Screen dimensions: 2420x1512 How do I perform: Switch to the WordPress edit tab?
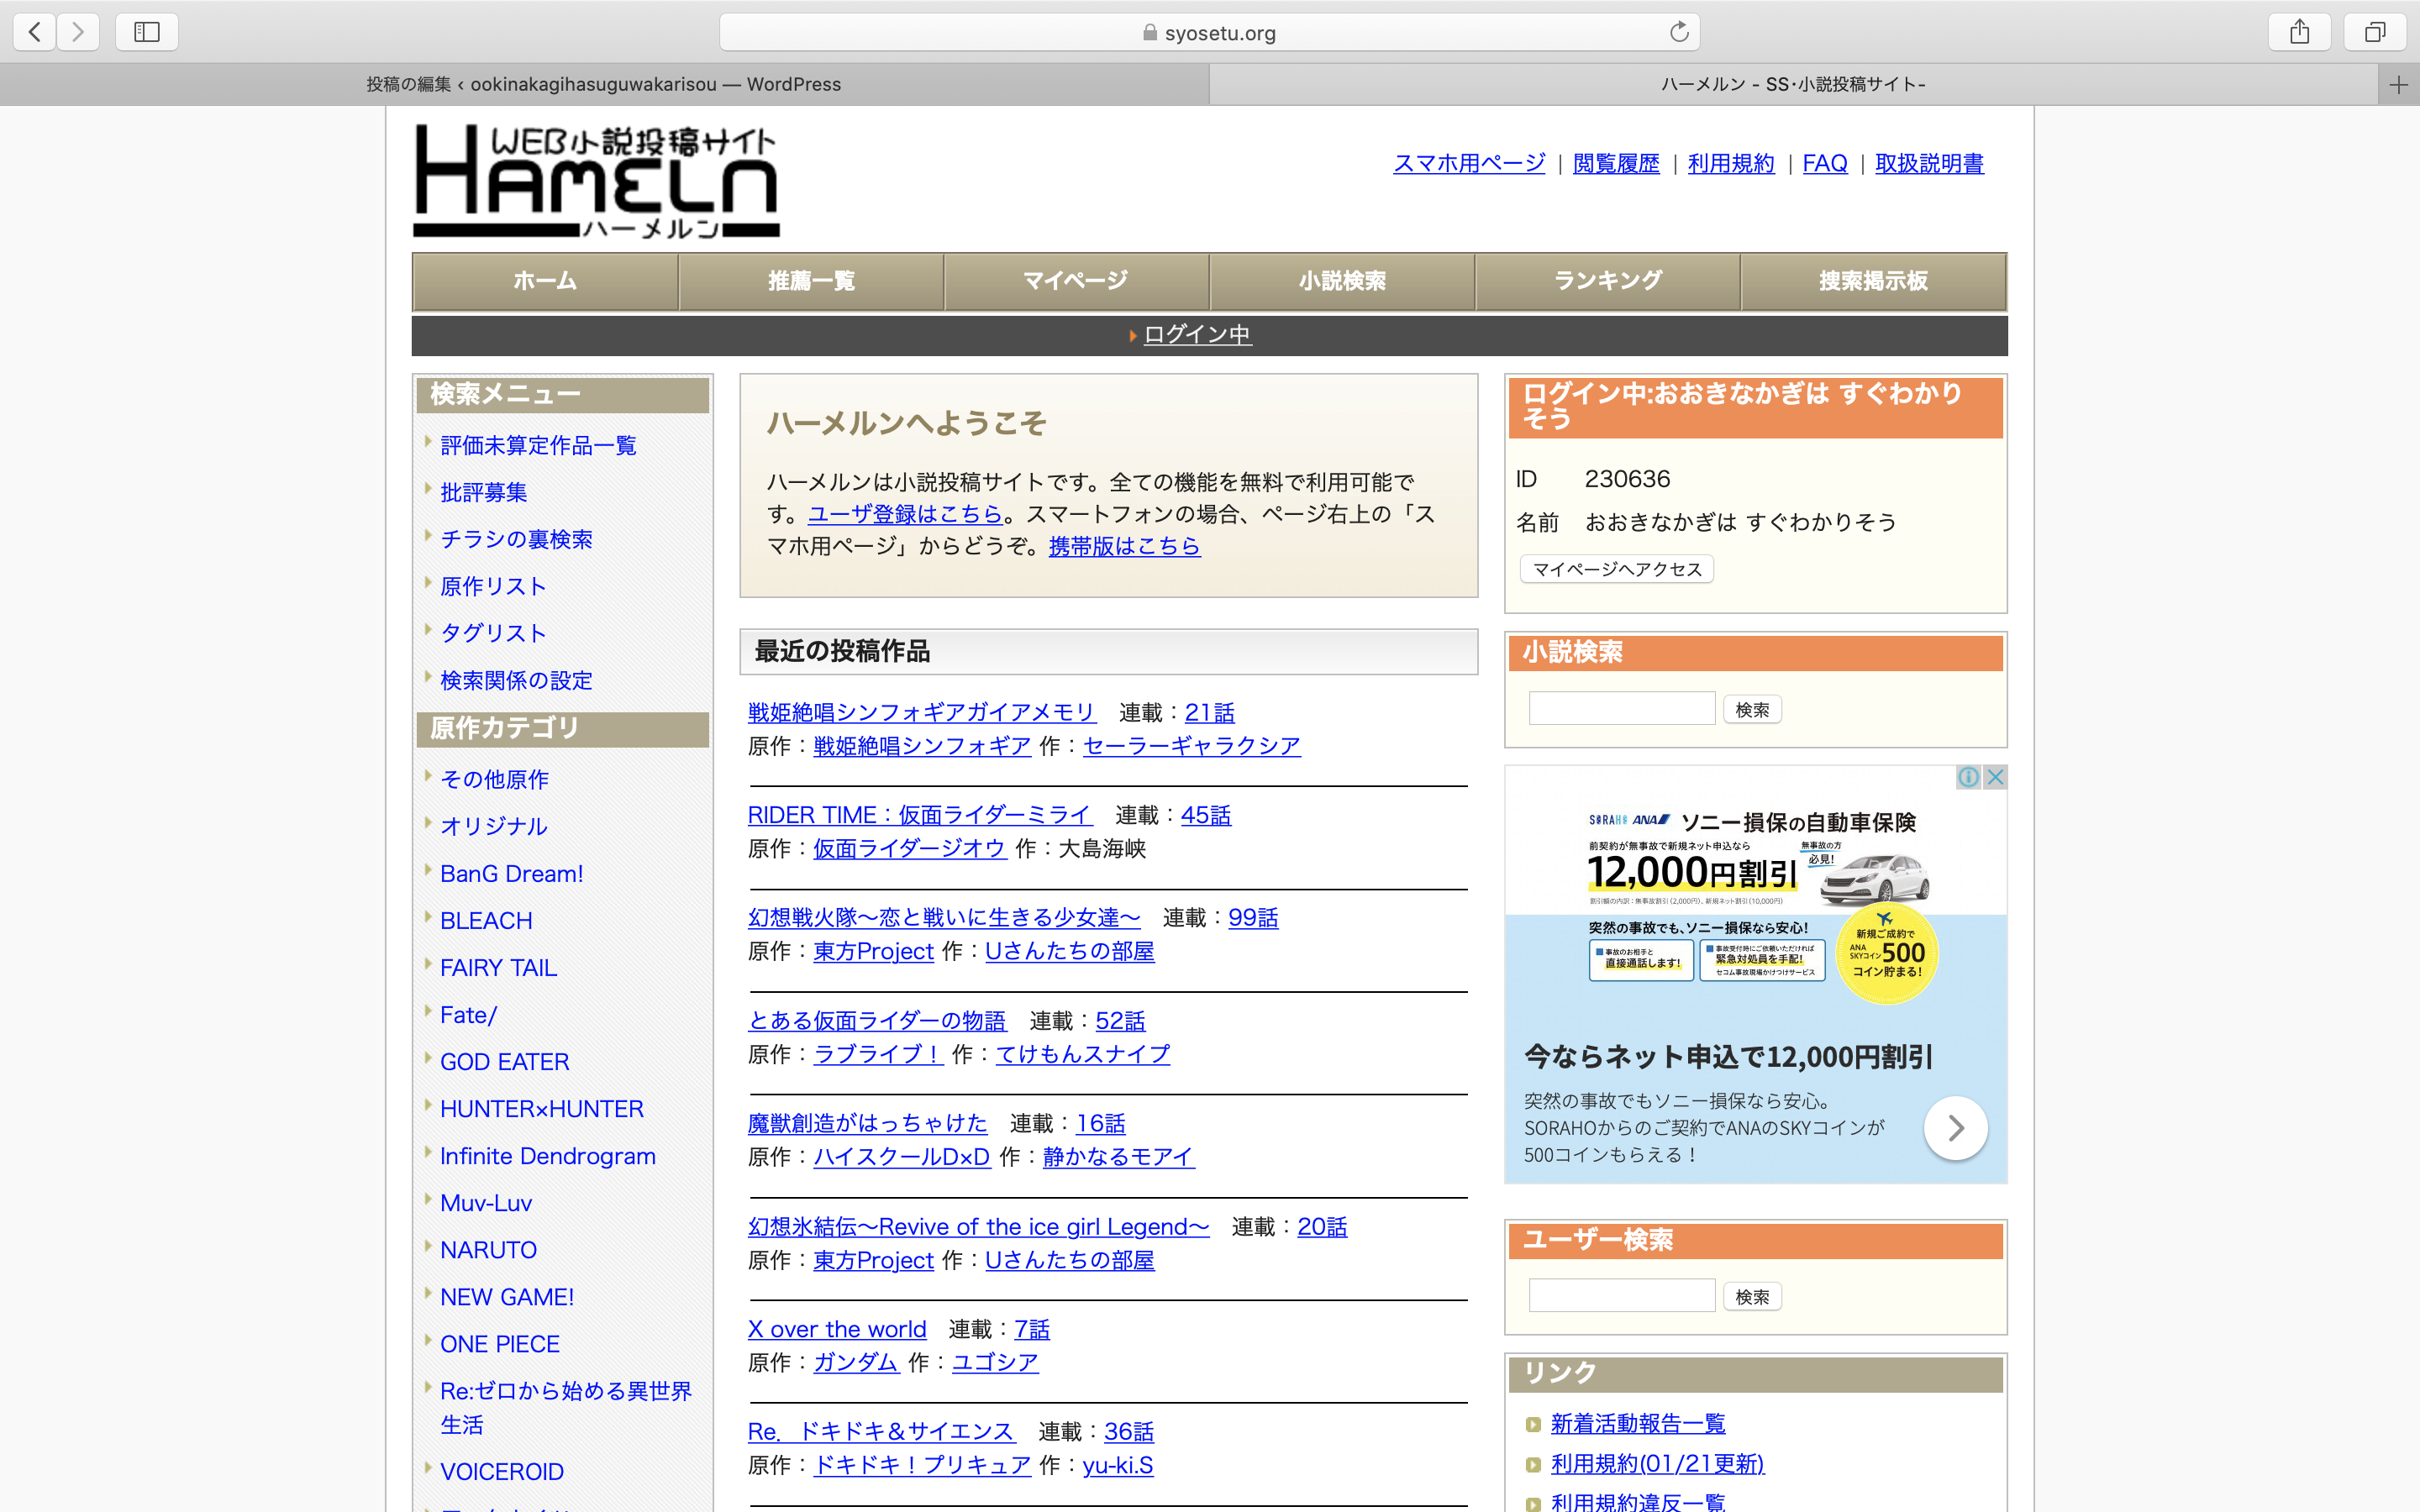(x=604, y=85)
